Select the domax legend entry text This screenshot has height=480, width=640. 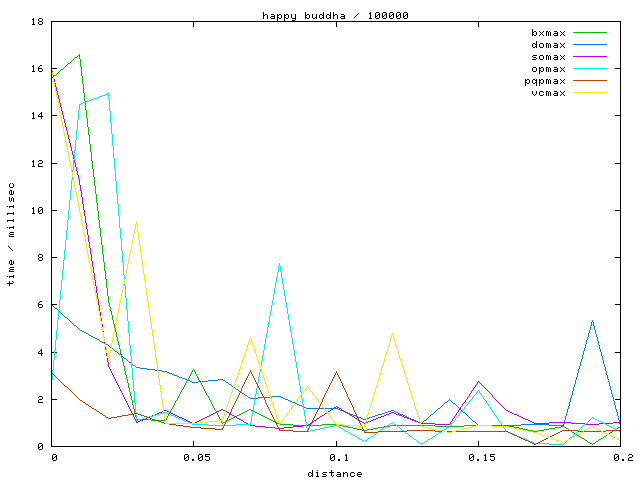click(x=548, y=45)
